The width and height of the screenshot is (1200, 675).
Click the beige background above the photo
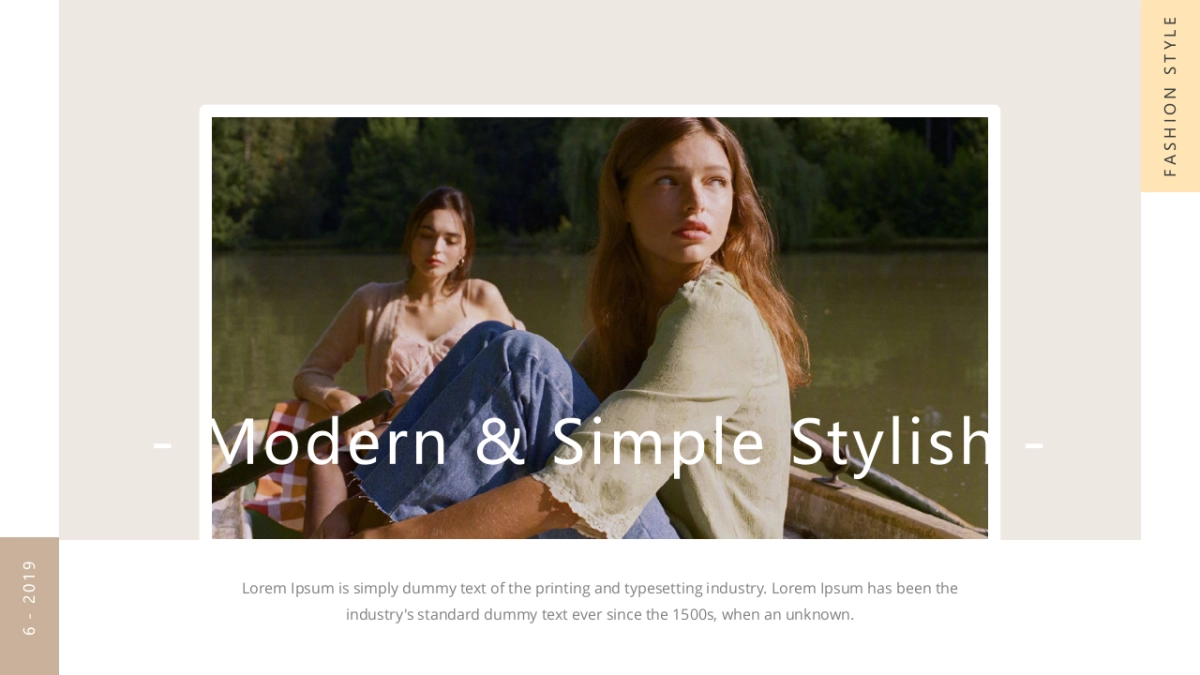click(600, 52)
